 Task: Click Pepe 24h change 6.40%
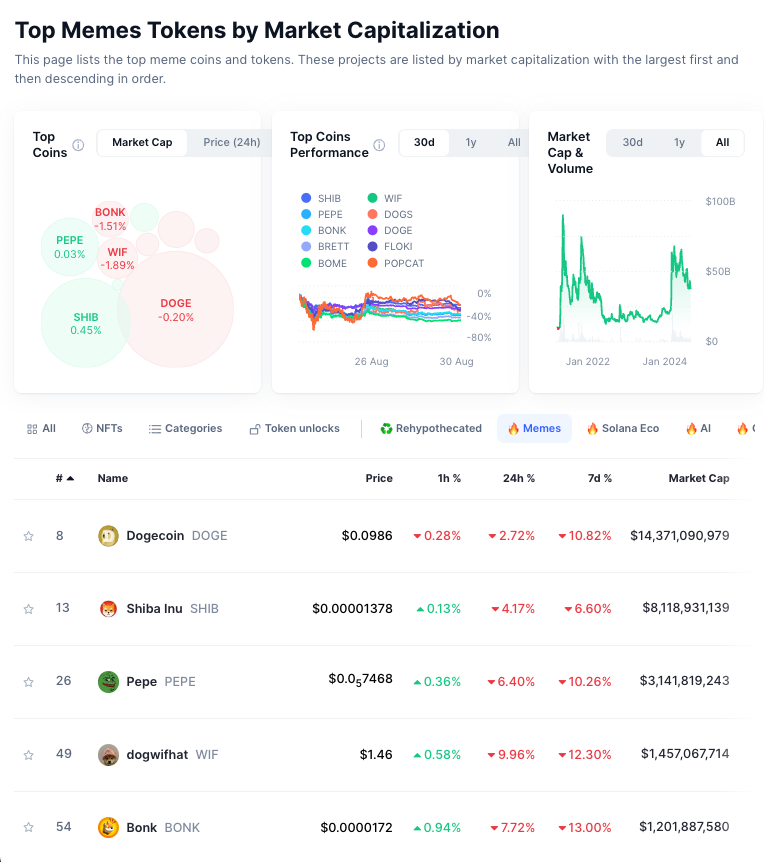[511, 682]
